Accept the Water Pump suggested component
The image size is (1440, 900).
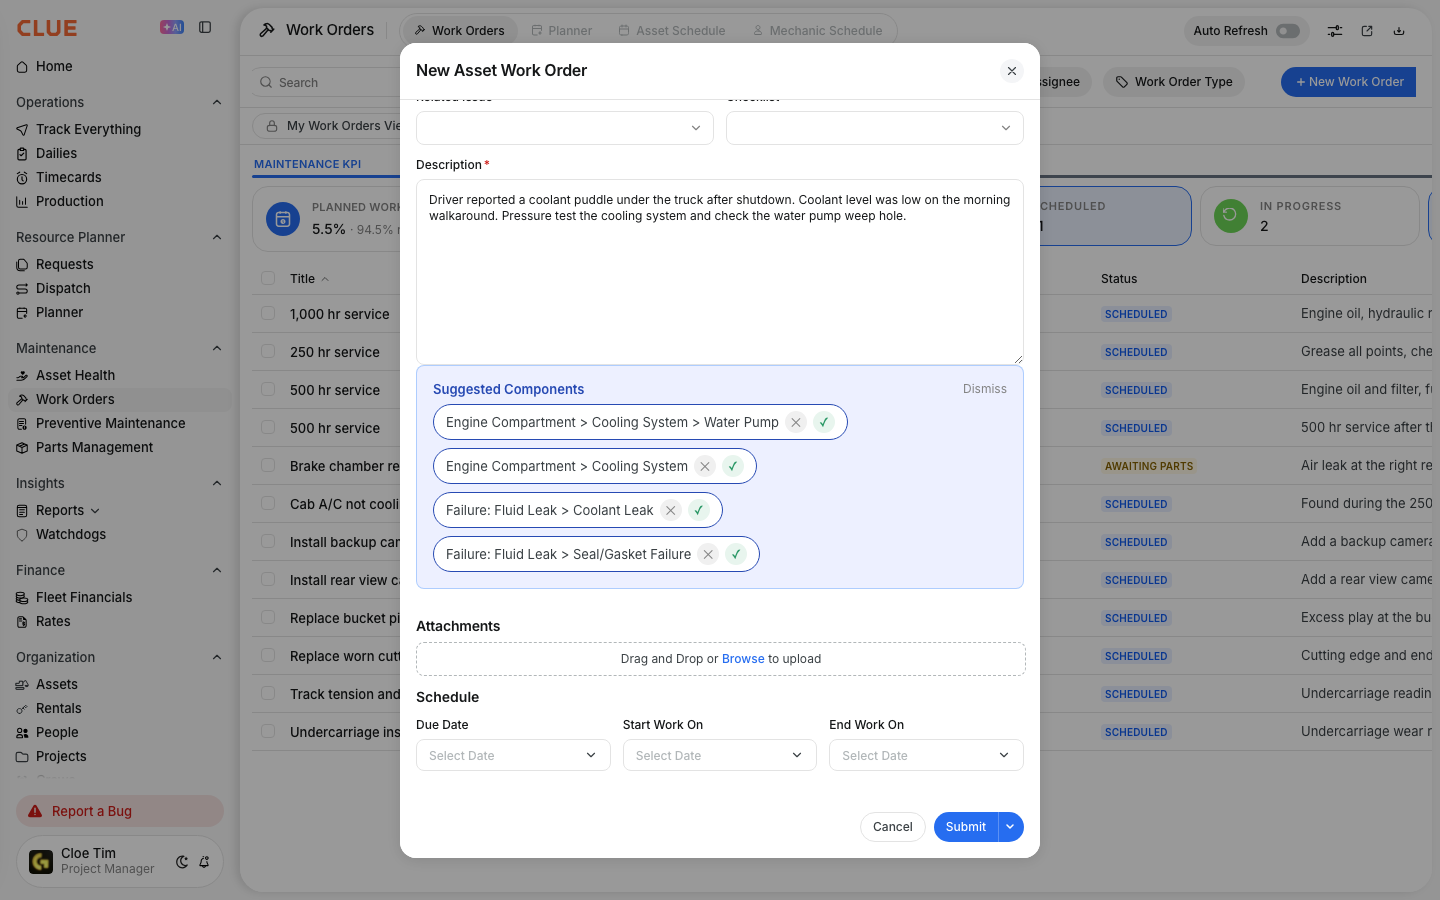[x=824, y=422]
